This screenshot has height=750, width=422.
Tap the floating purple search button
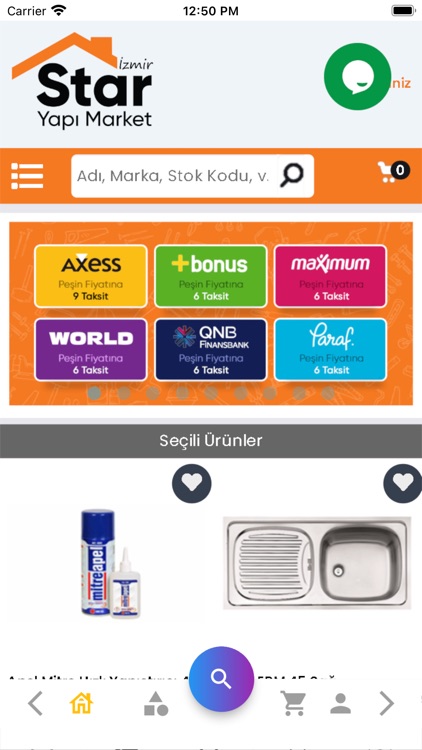[x=221, y=679]
